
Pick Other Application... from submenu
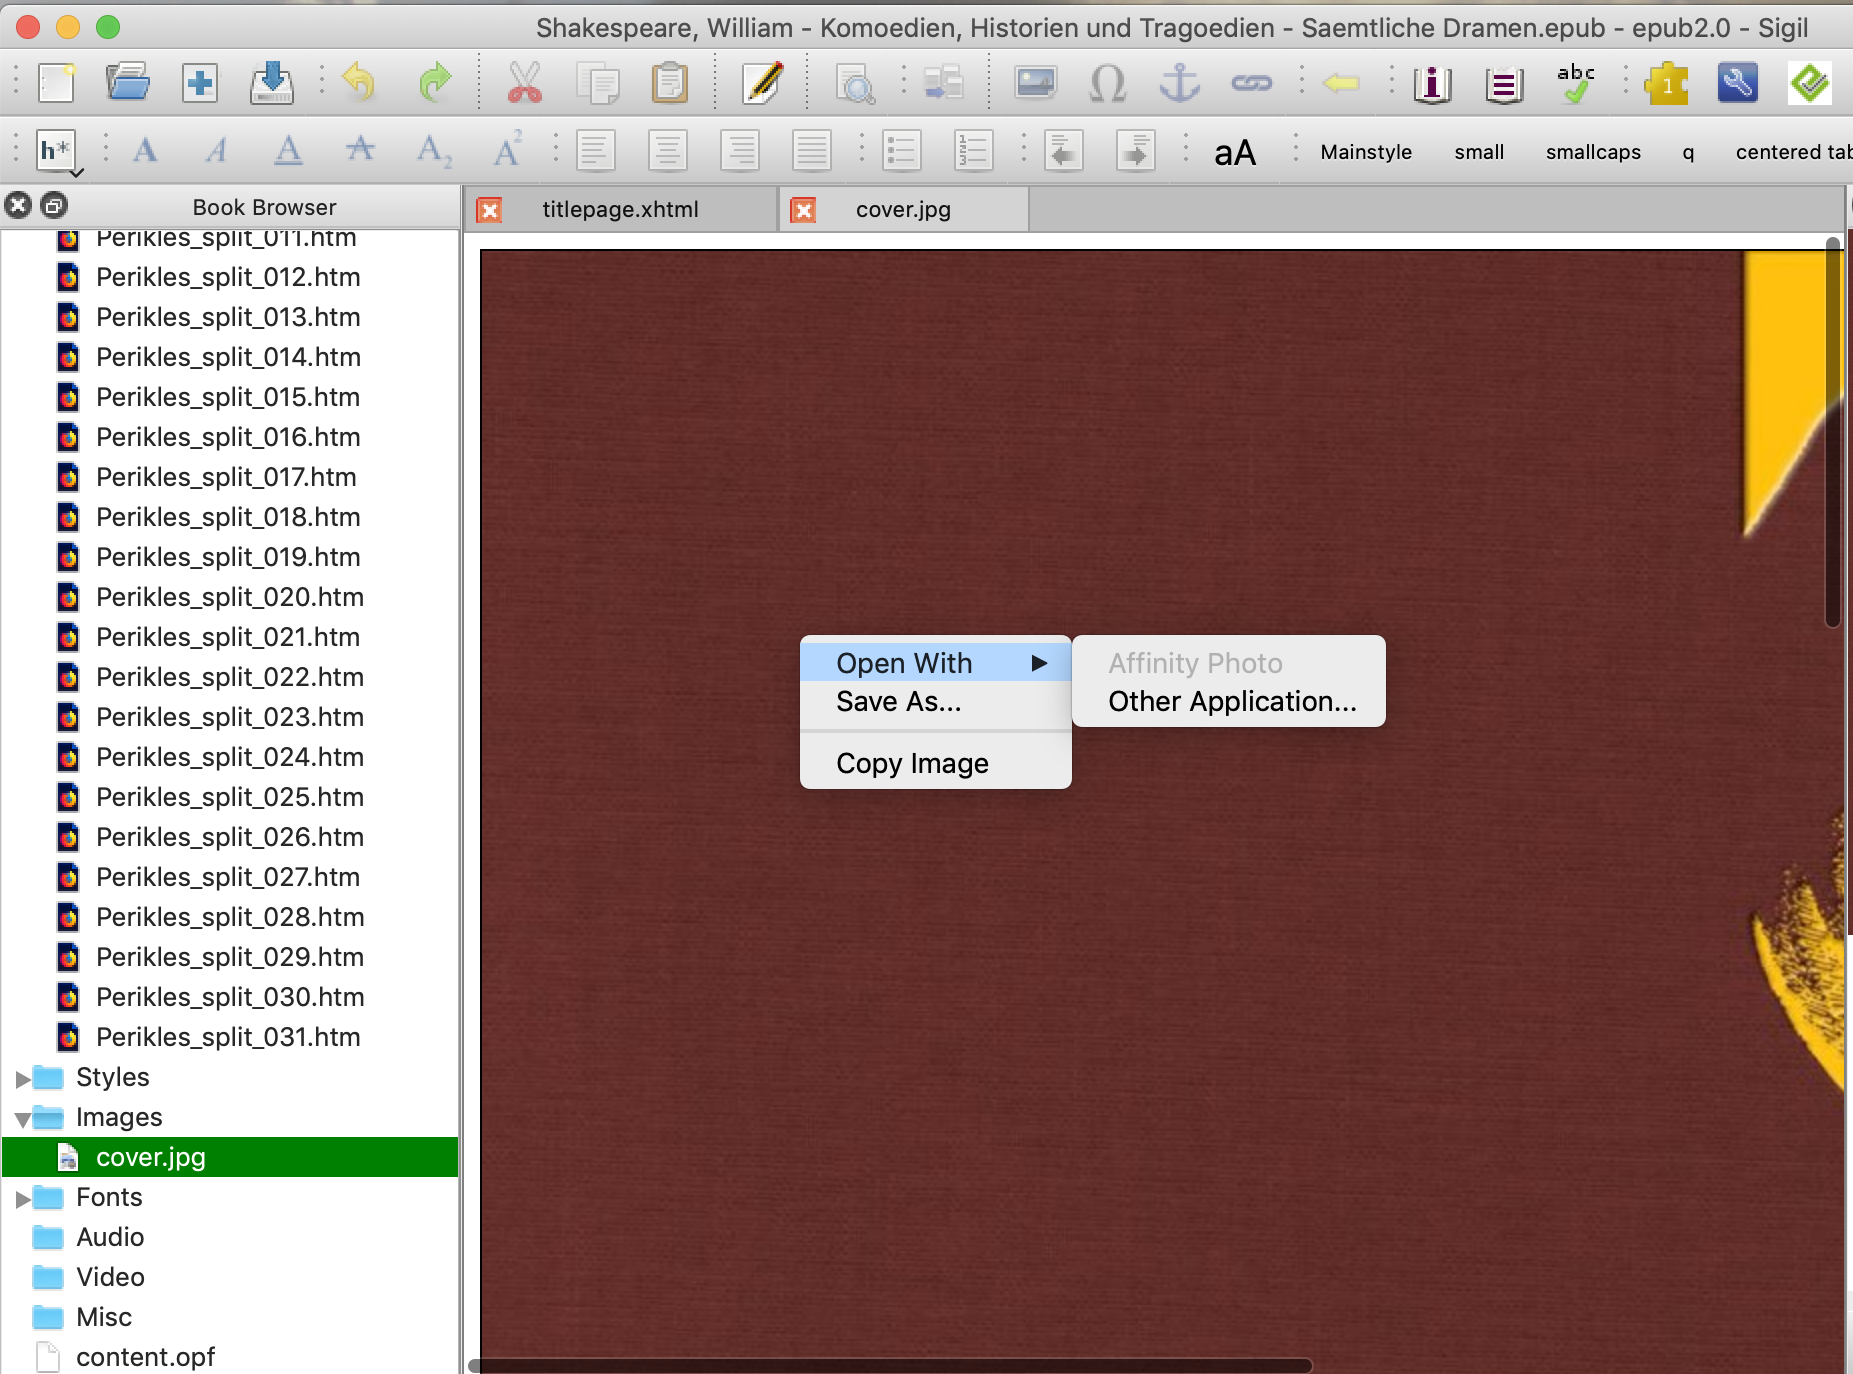coord(1229,702)
